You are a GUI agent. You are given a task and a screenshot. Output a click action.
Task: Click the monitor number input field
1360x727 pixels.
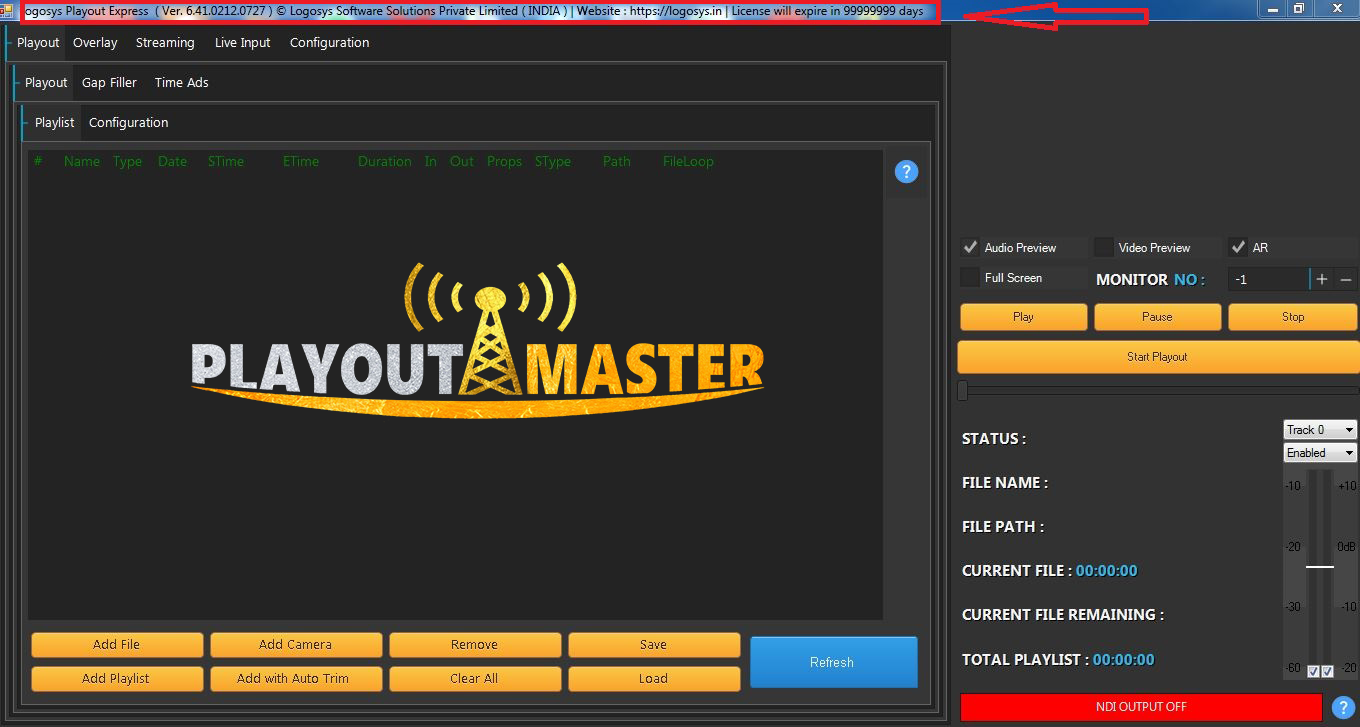tap(1269, 280)
